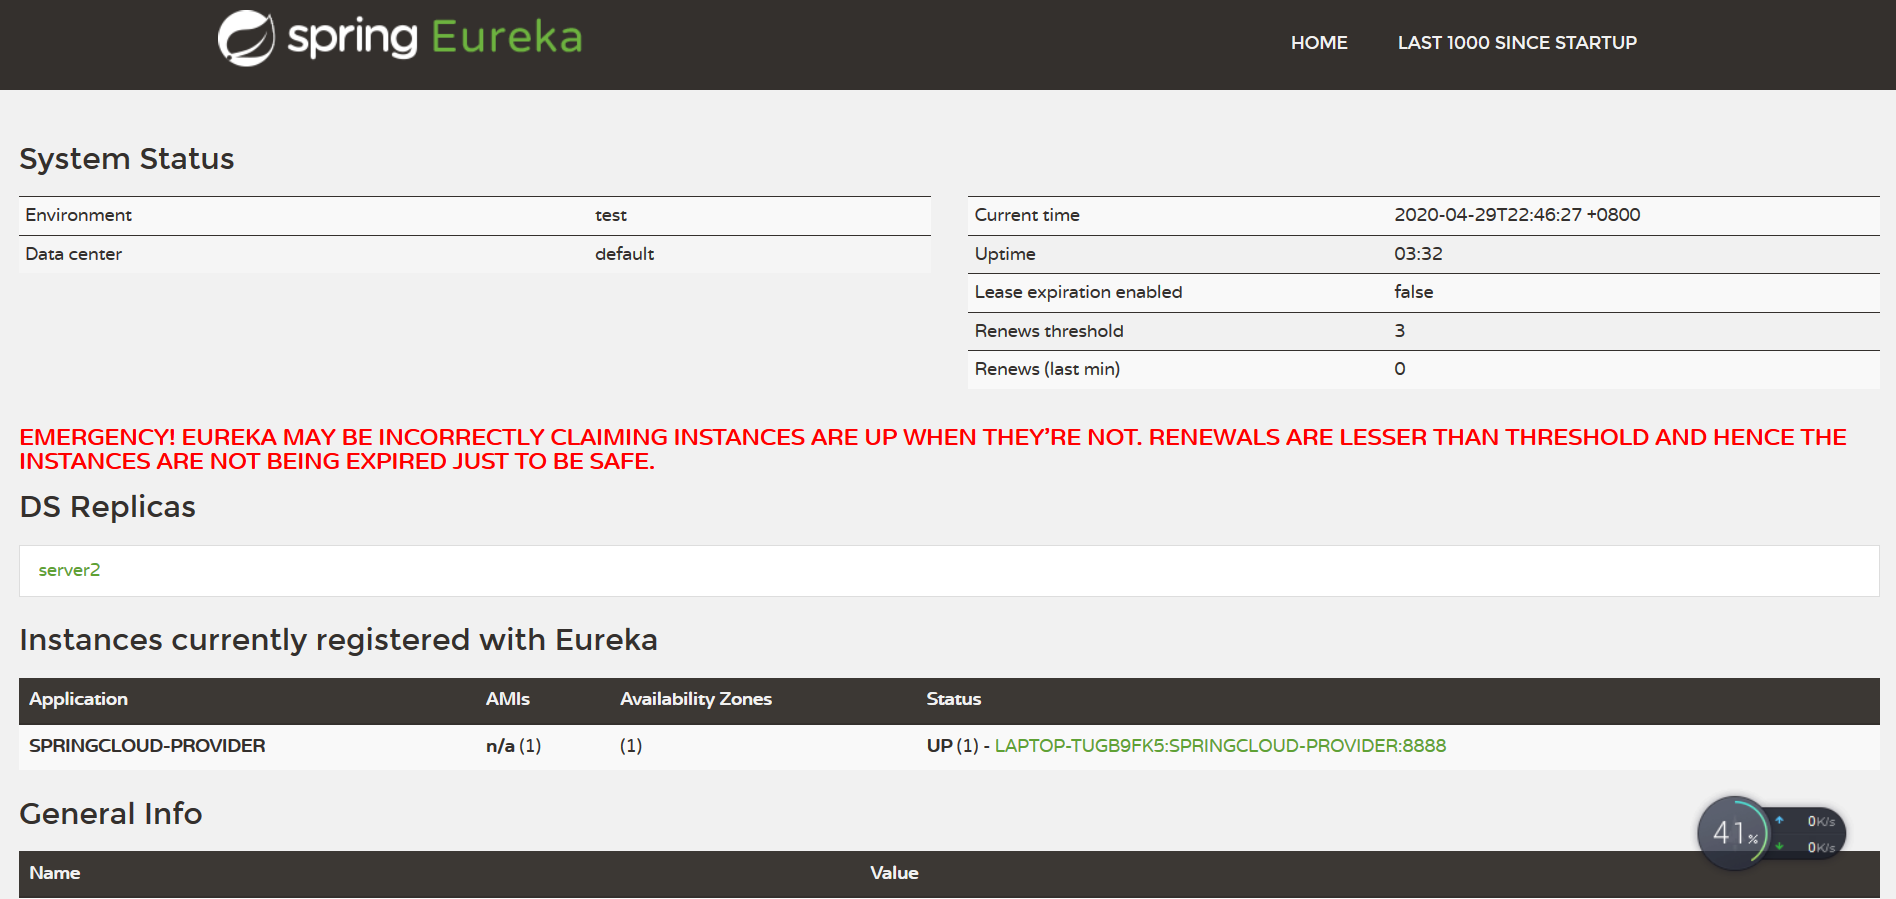The width and height of the screenshot is (1896, 899).
Task: Click the Status column header
Action: pyautogui.click(x=953, y=699)
